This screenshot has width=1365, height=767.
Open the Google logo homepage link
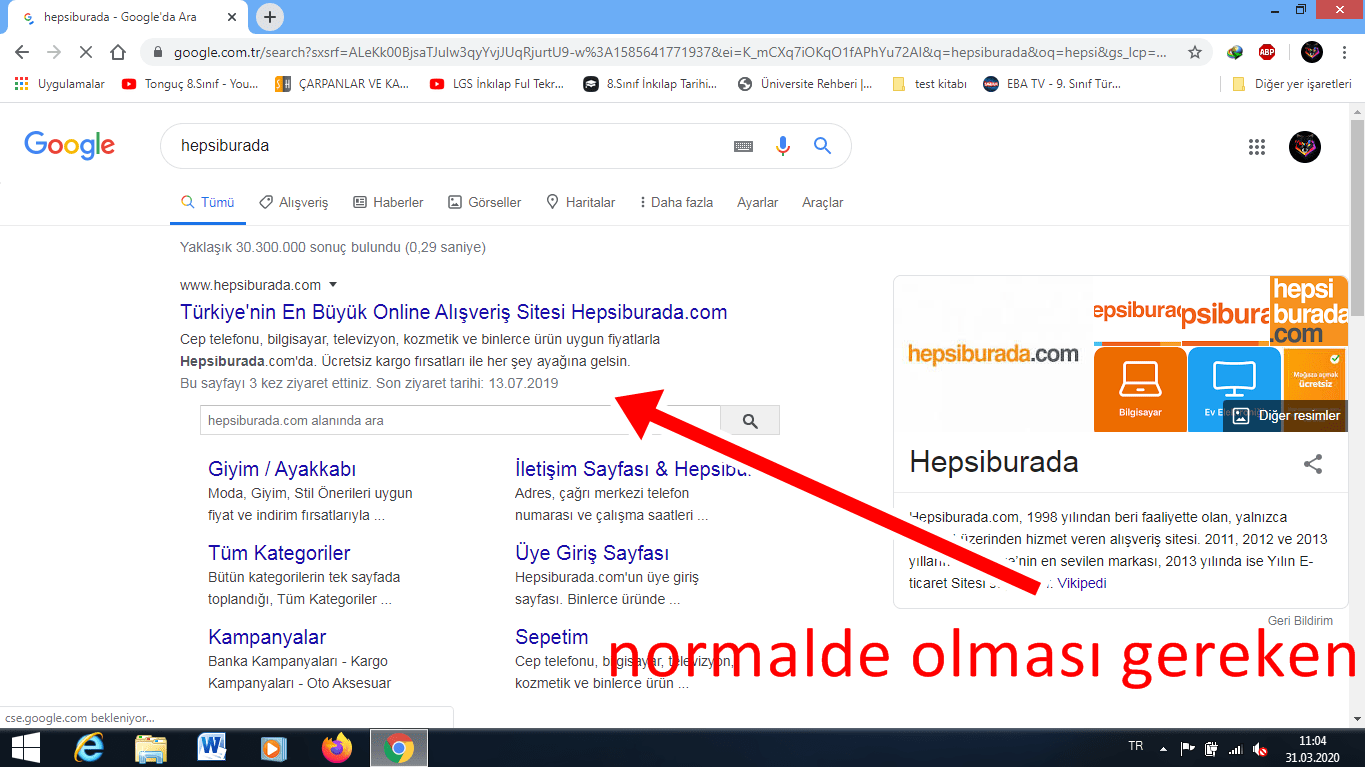70,146
